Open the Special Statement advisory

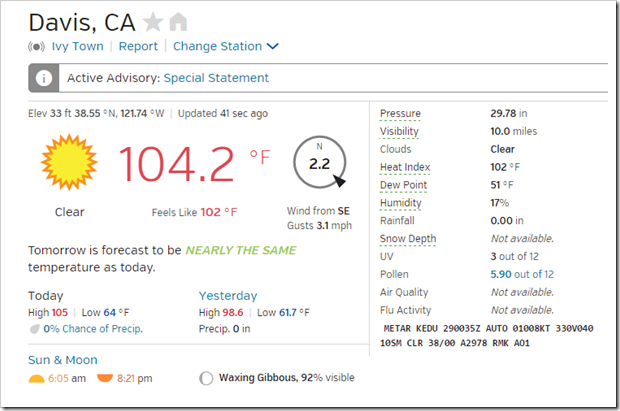click(x=216, y=78)
